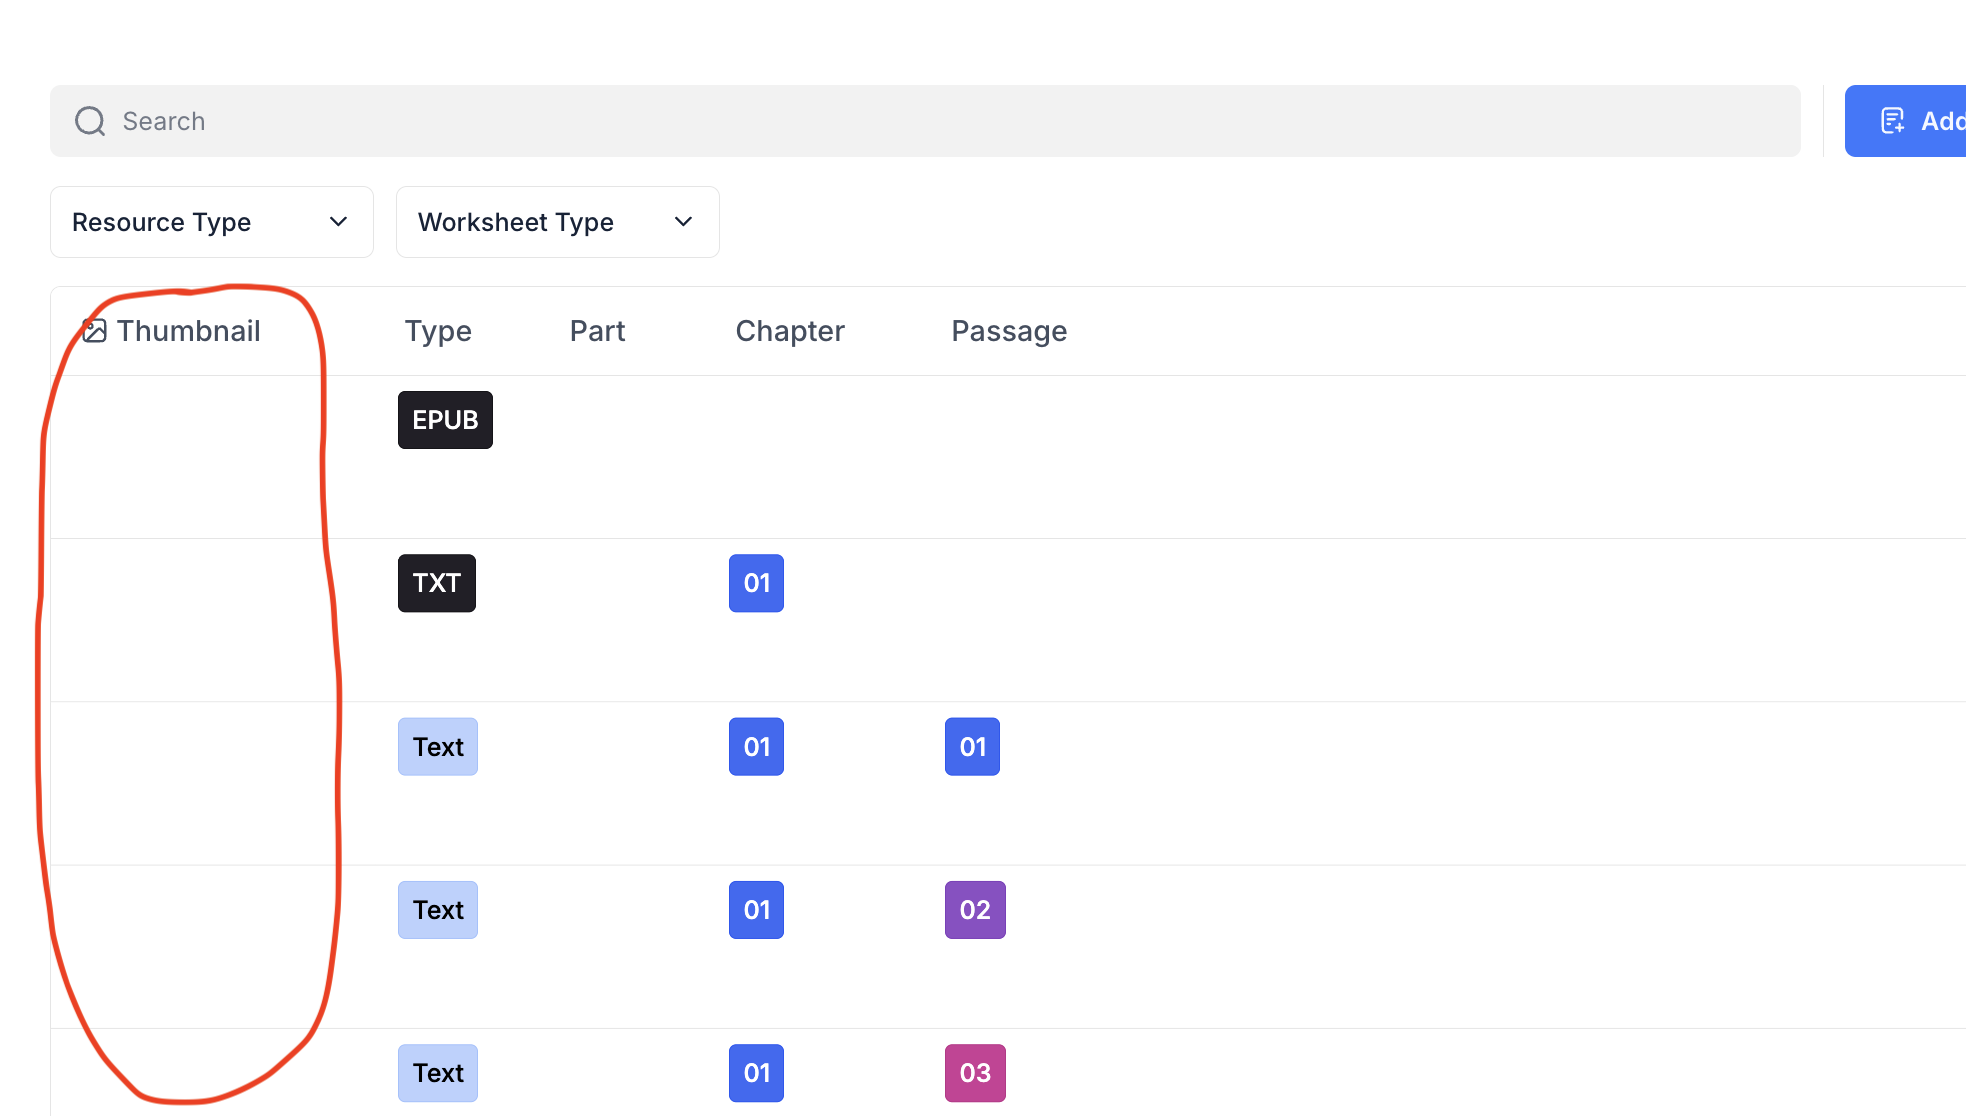The width and height of the screenshot is (1966, 1116).
Task: Click the TXT type badge
Action: click(437, 583)
